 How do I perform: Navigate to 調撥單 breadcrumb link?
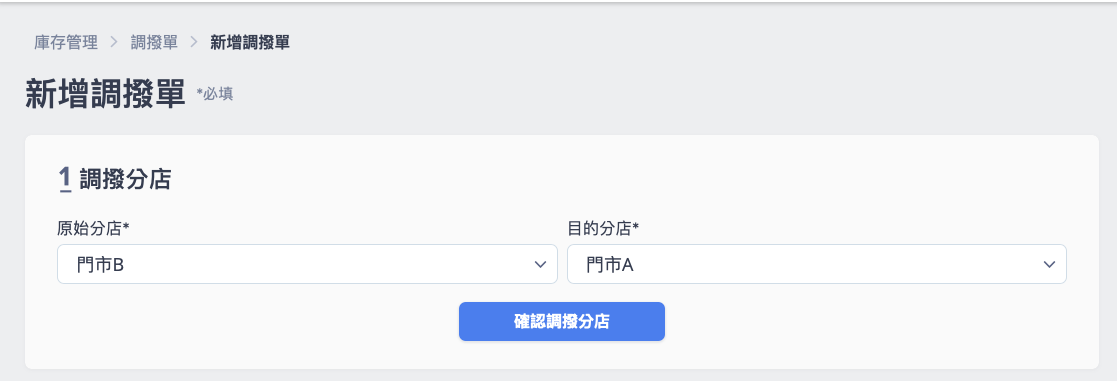[x=154, y=43]
